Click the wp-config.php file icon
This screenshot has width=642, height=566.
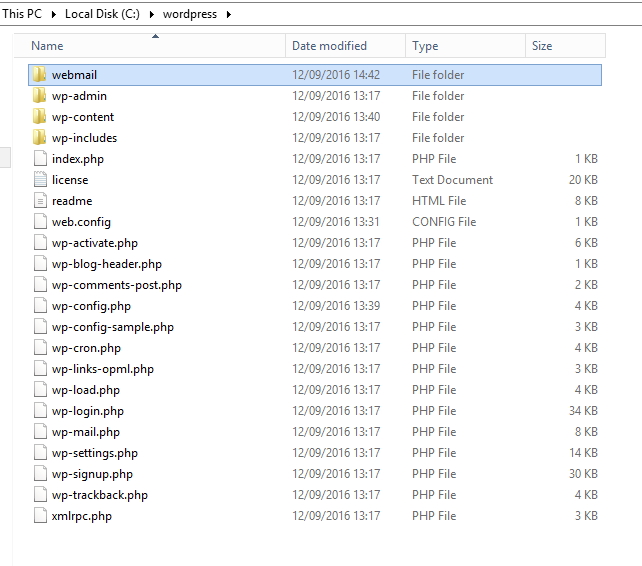(40, 306)
